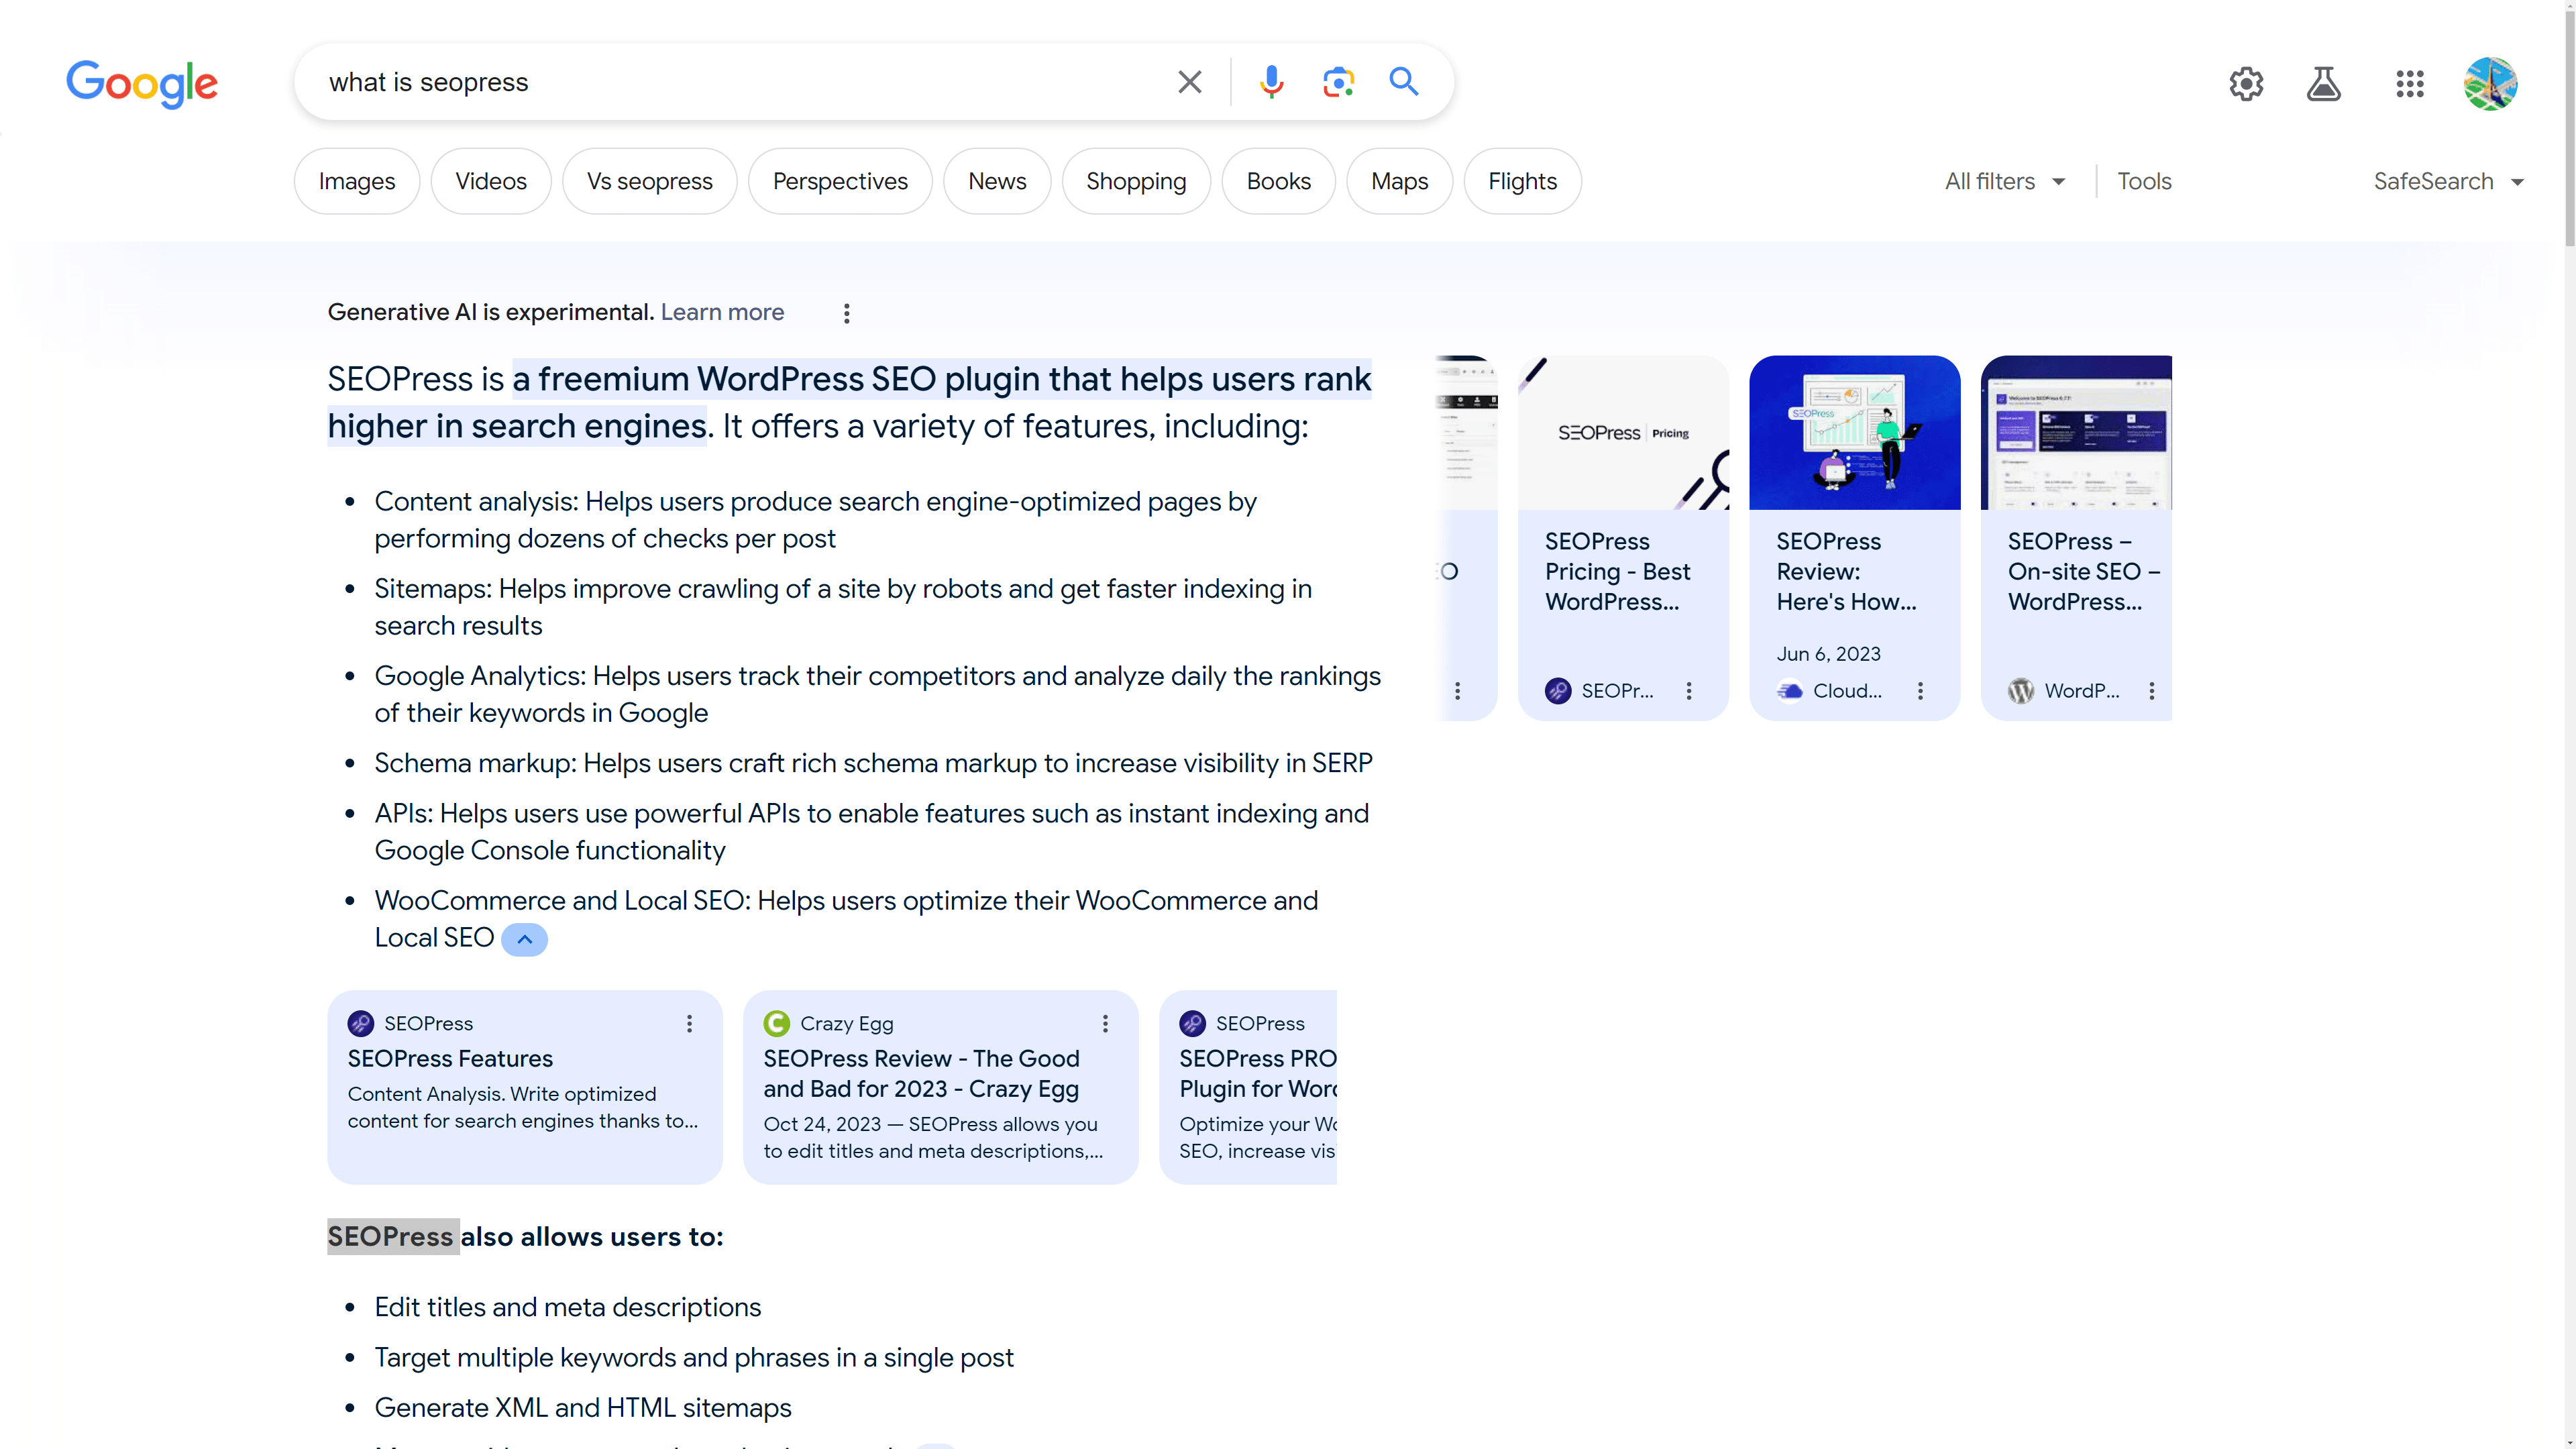This screenshot has height=1449, width=2576.
Task: Click WordPress favicon on carousel card
Action: (x=2021, y=691)
